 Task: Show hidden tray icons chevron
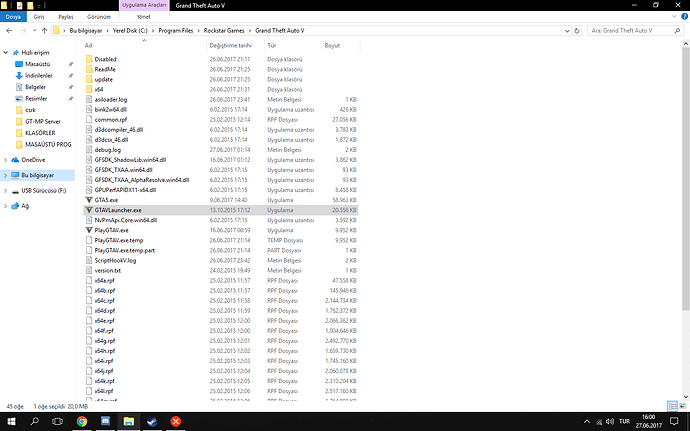[x=587, y=422]
